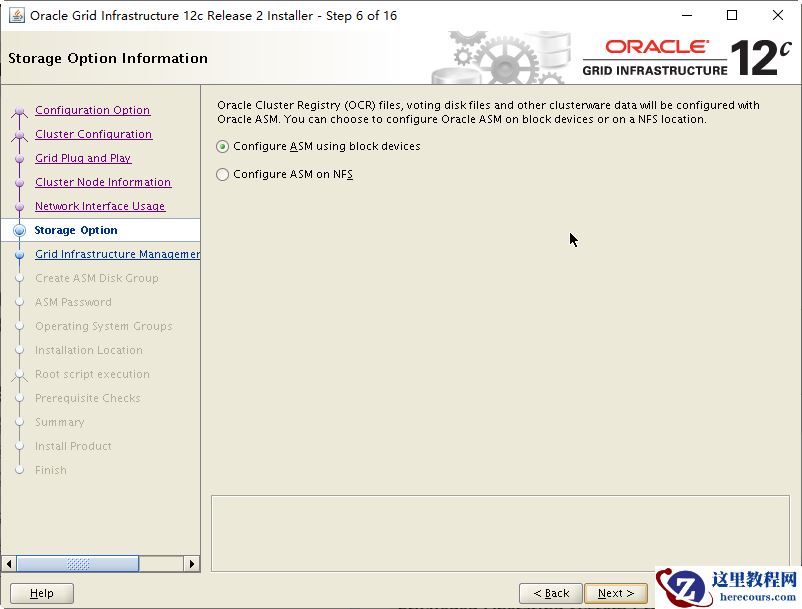This screenshot has width=802, height=609.
Task: Go back with the Back button
Action: click(551, 593)
